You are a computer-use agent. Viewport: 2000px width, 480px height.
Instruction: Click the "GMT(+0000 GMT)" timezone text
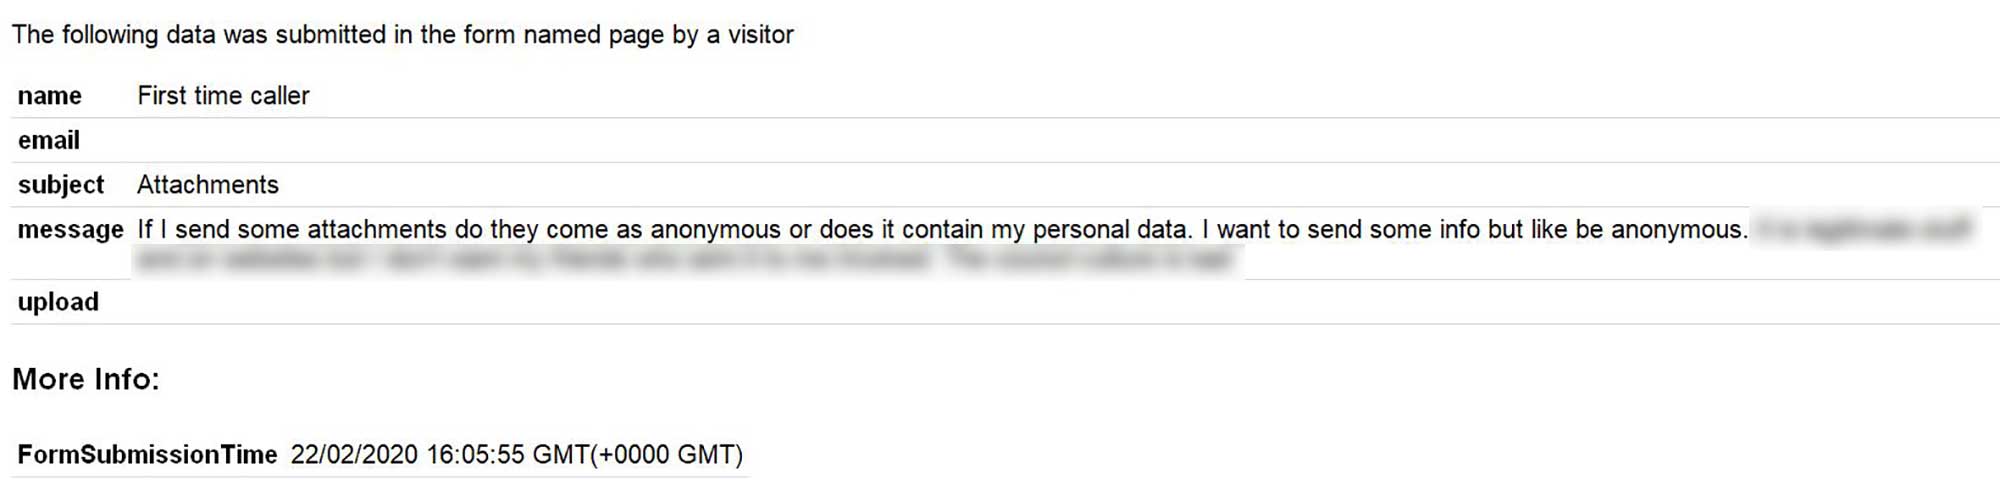(x=638, y=455)
